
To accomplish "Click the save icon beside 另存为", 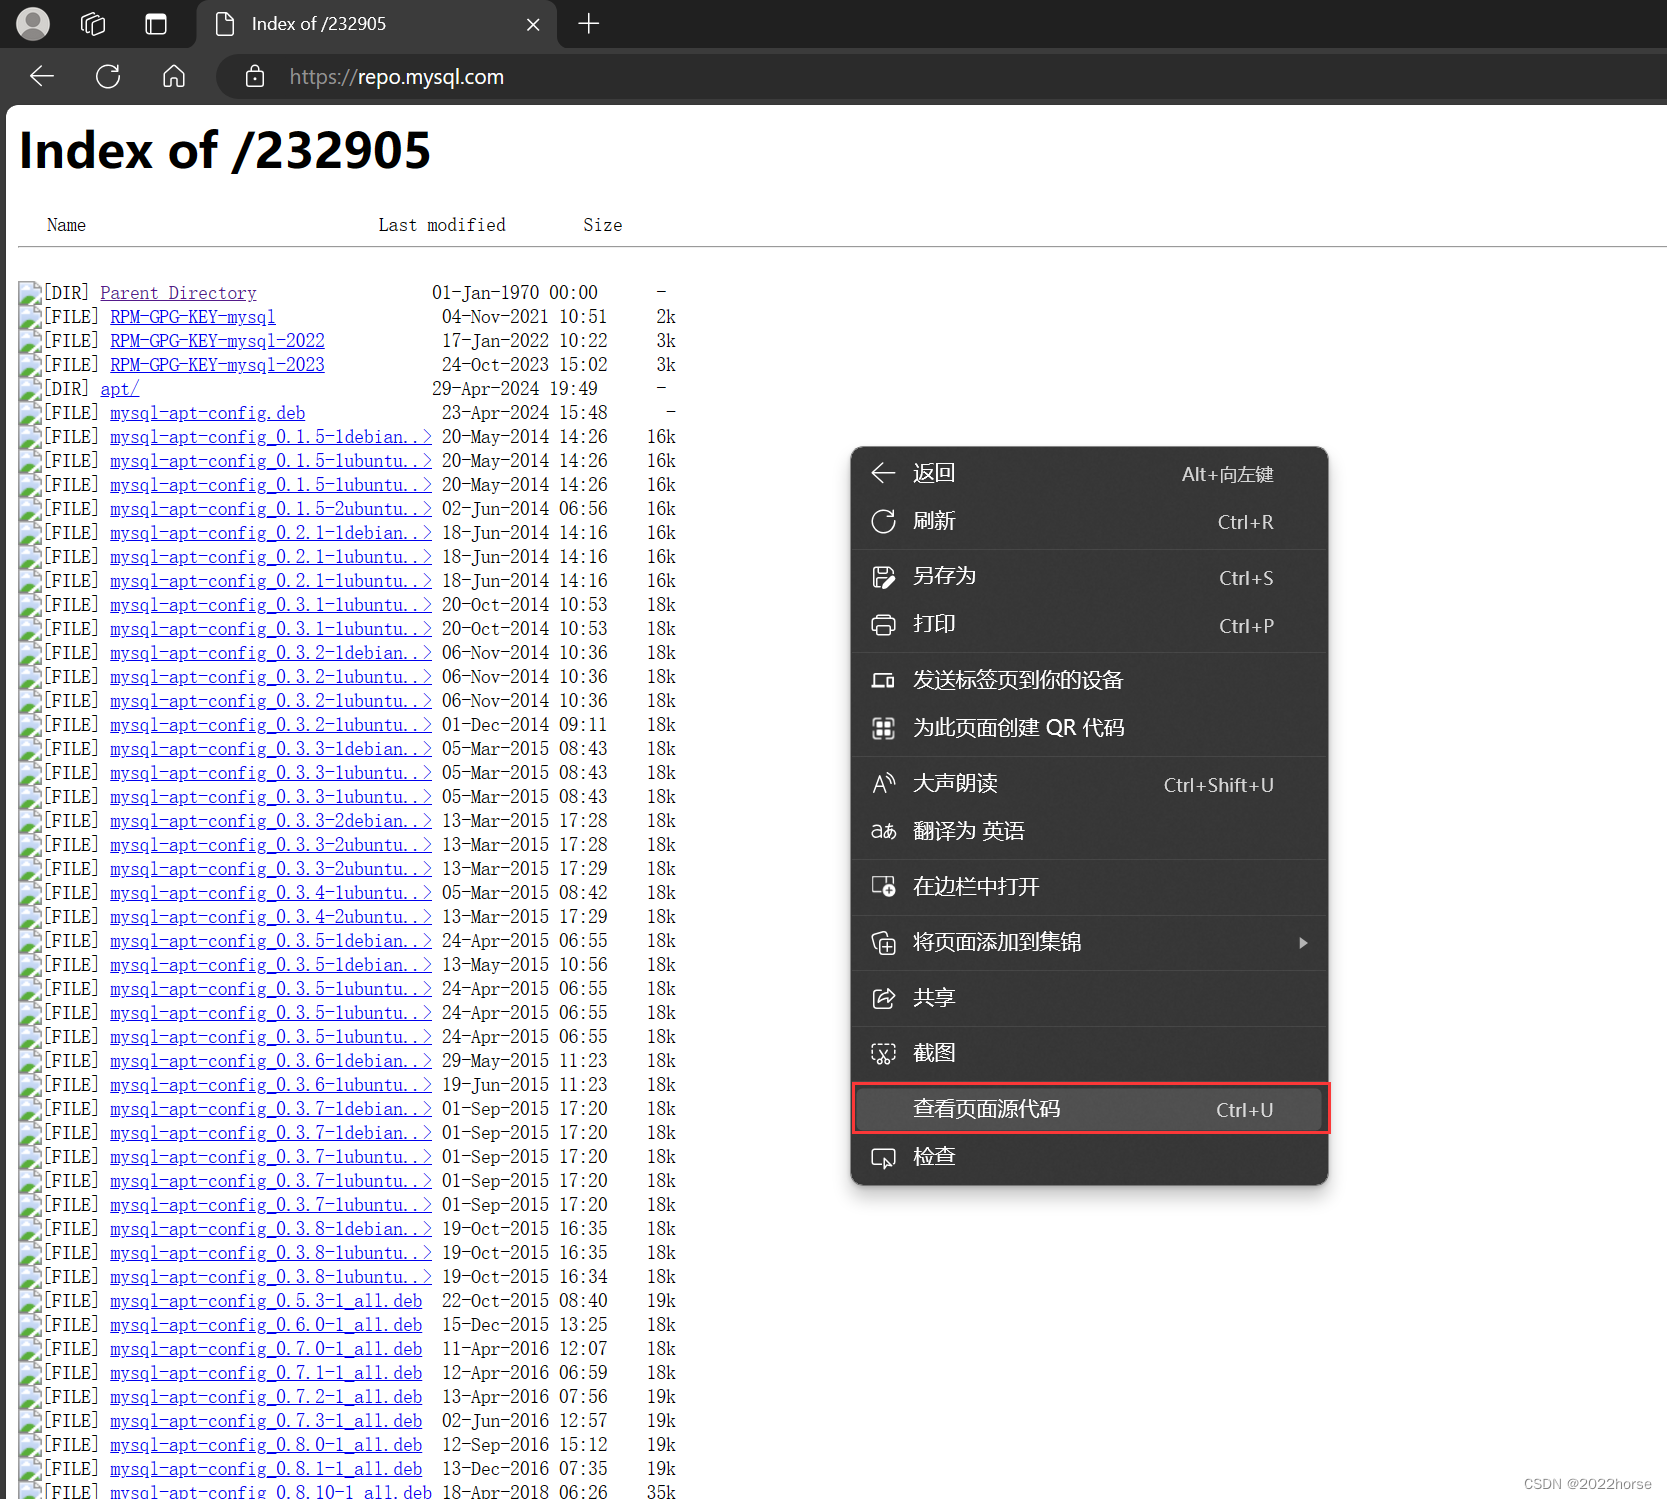I will [883, 577].
